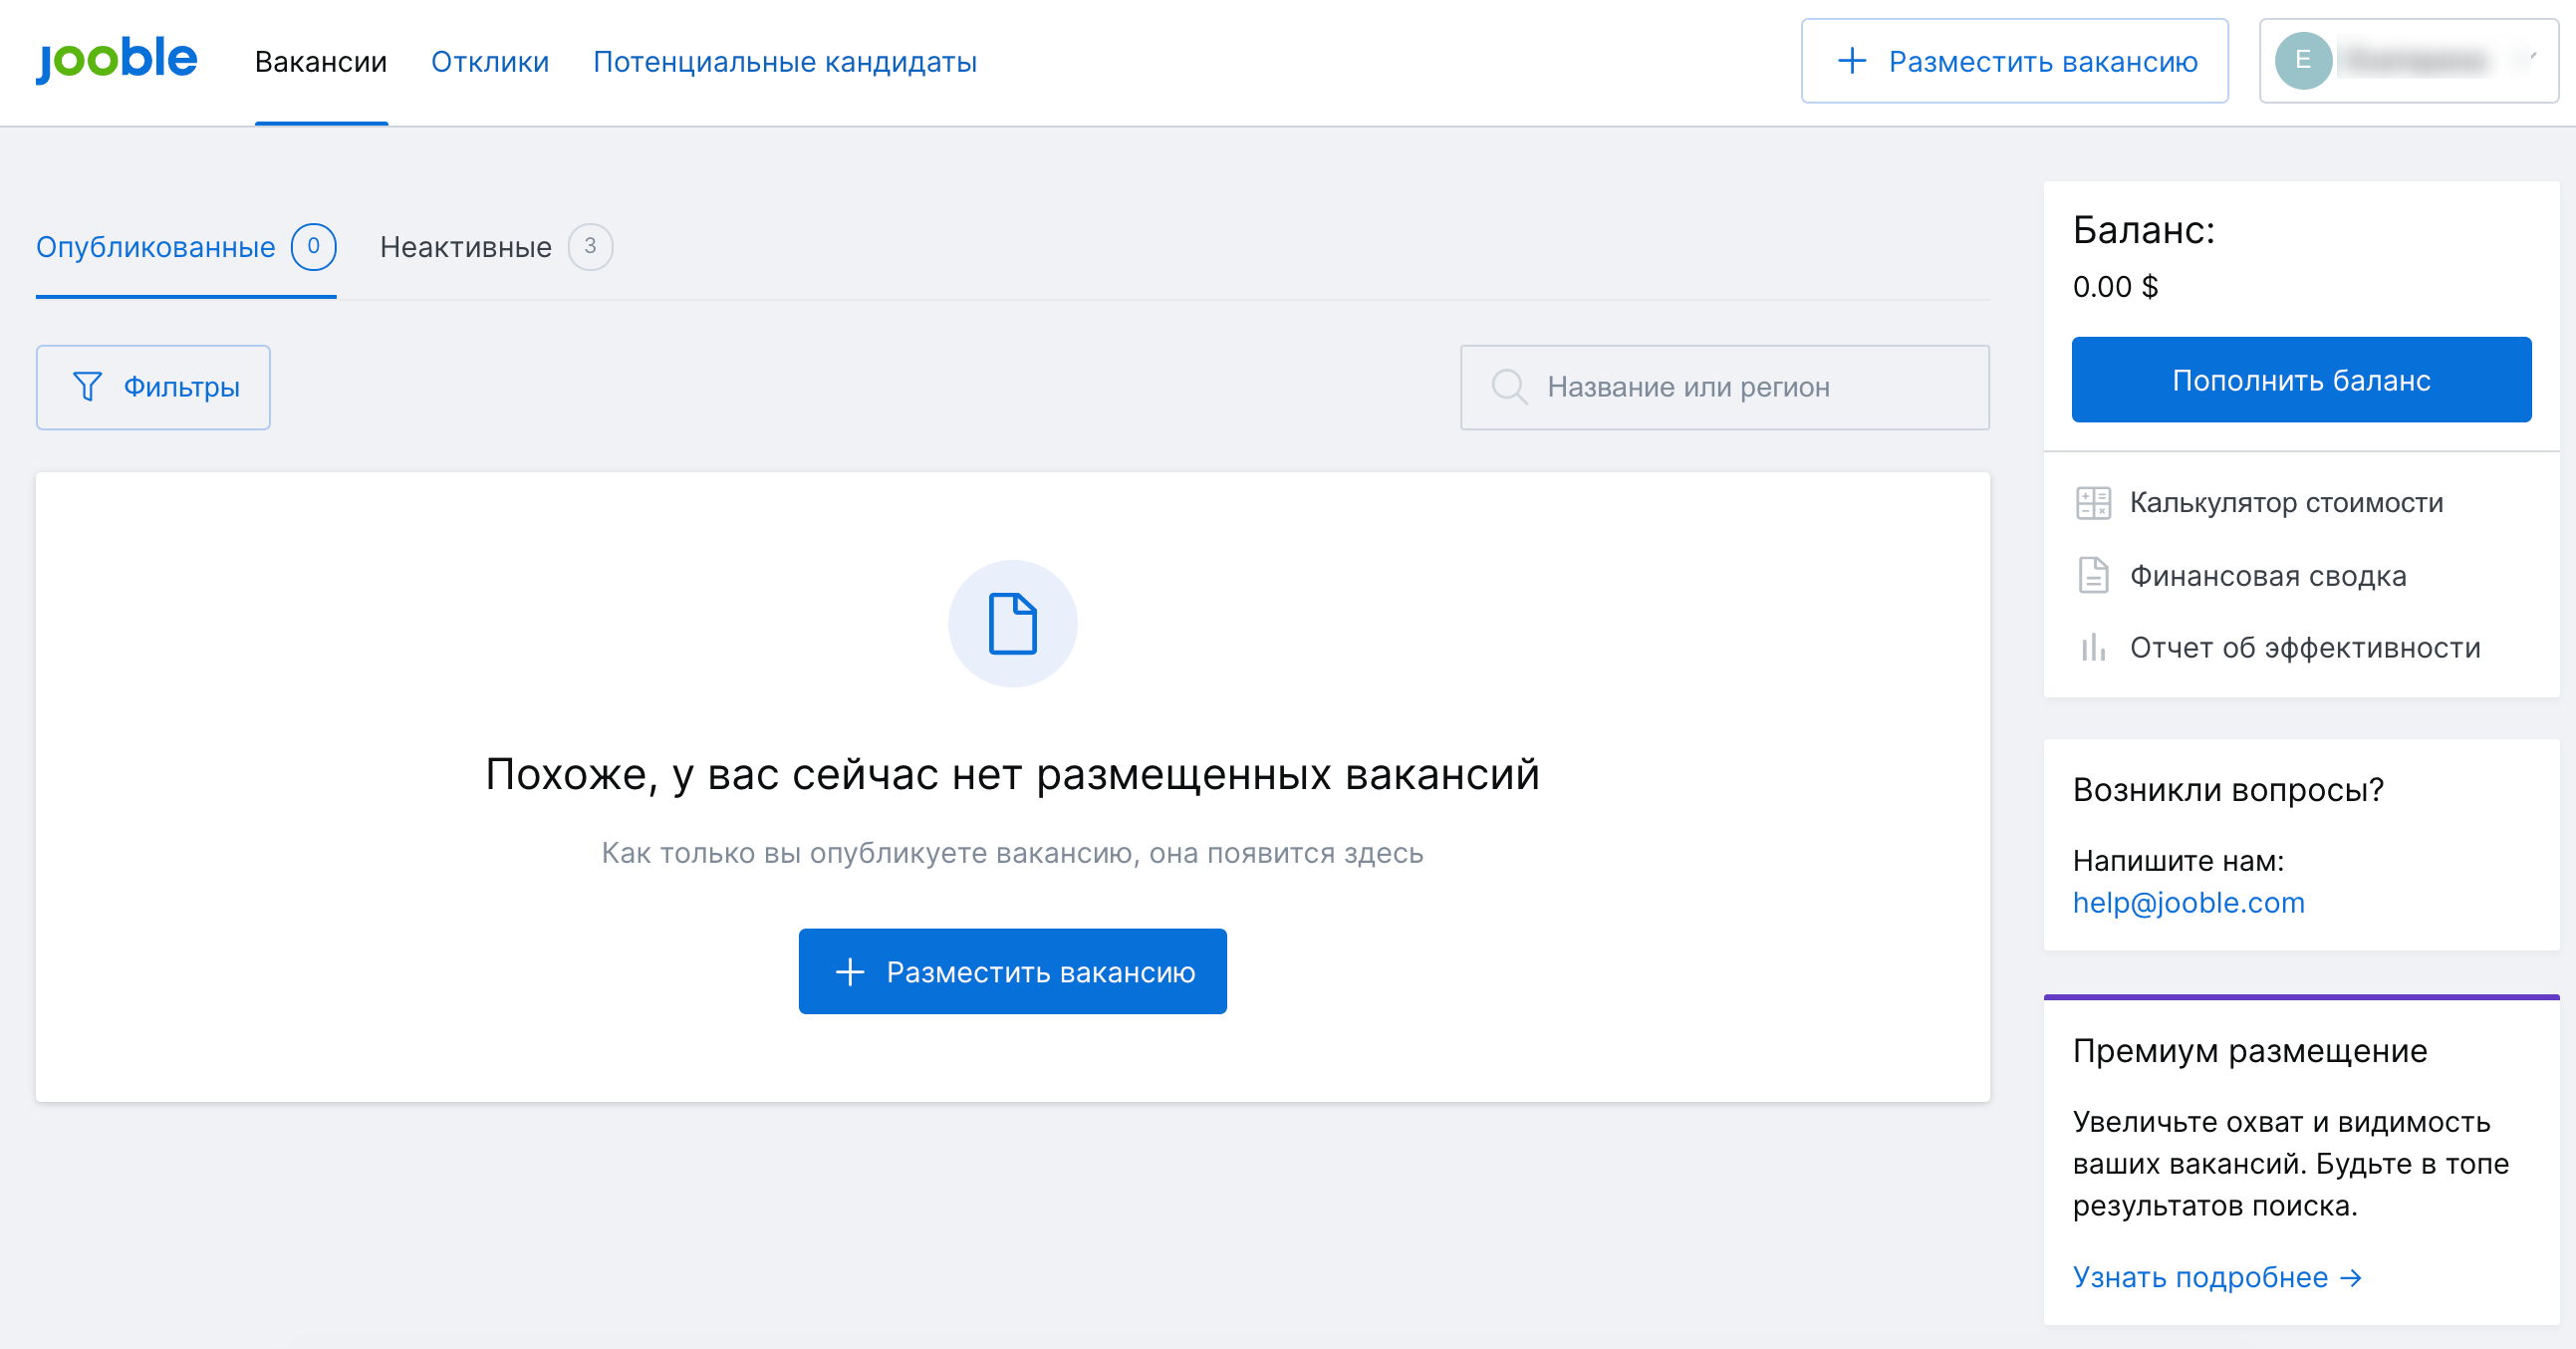Open Калькулятор стоимости via calculator icon
This screenshot has height=1349, width=2576.
pos(2097,503)
